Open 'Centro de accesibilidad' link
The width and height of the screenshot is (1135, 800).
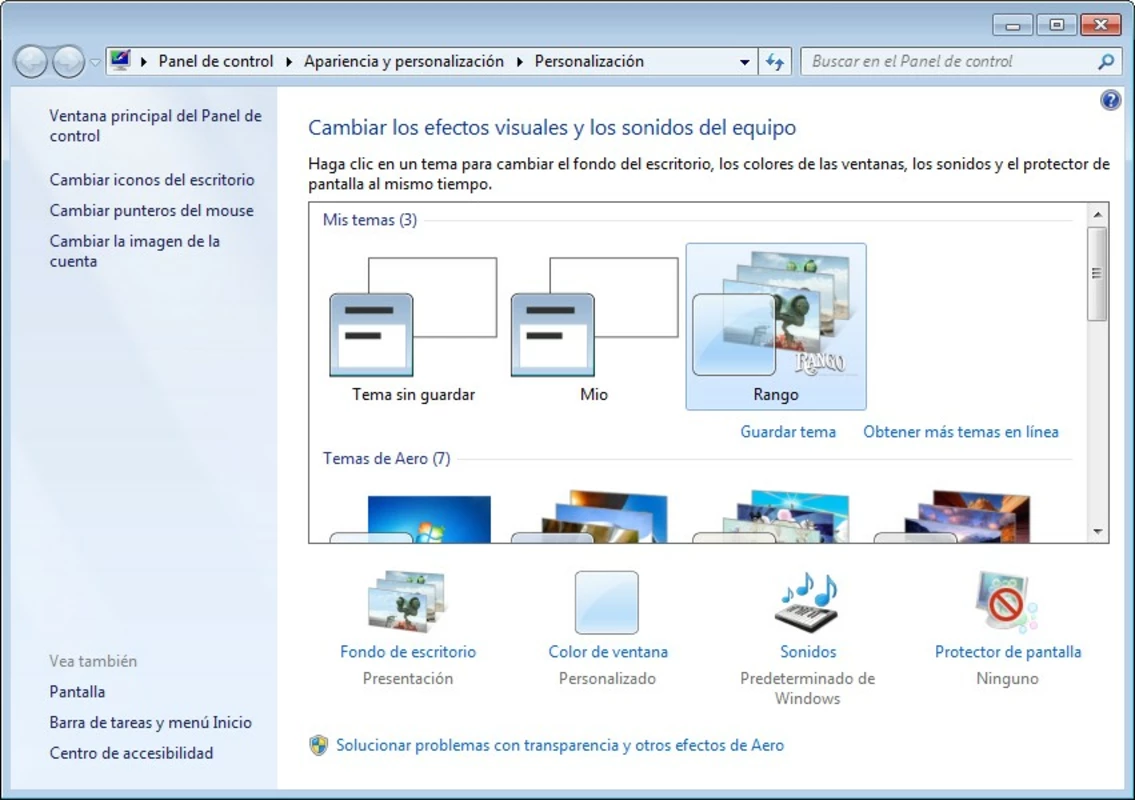point(131,753)
